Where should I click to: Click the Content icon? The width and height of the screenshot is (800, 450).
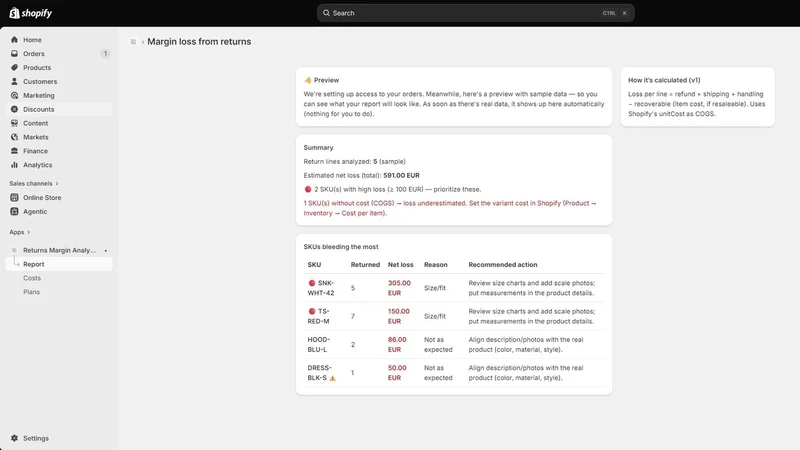click(14, 123)
